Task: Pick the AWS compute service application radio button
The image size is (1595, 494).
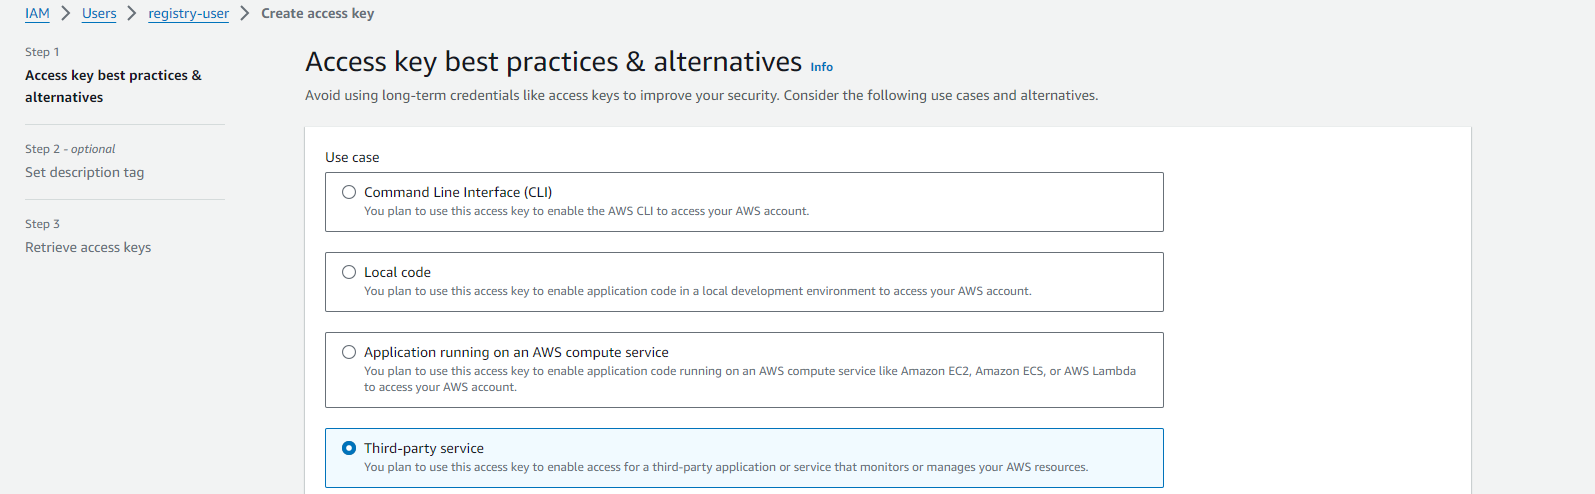Action: coord(349,352)
